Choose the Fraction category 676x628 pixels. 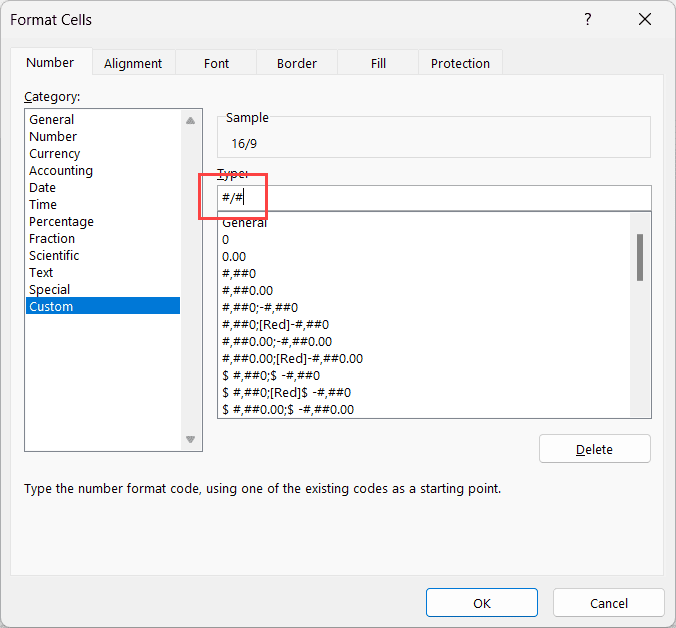tap(52, 239)
